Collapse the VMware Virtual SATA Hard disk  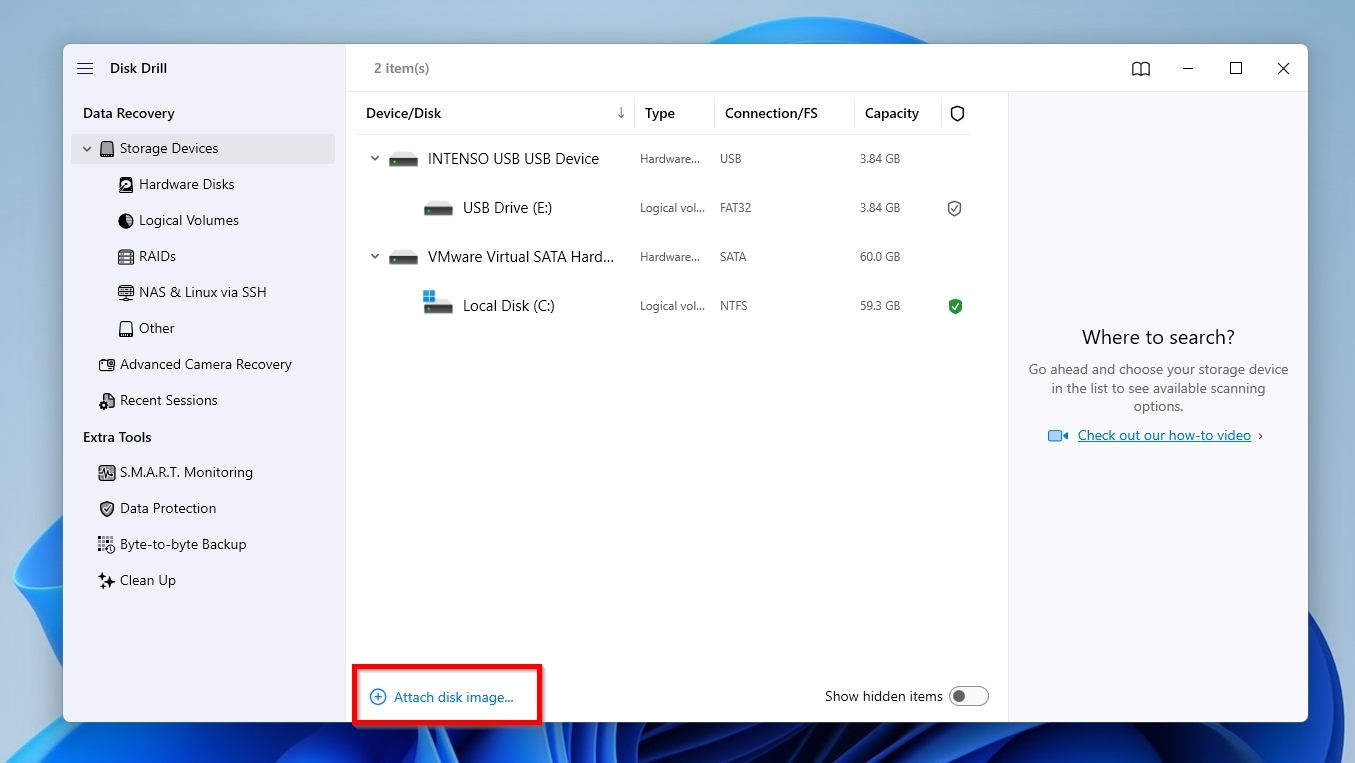pos(374,256)
